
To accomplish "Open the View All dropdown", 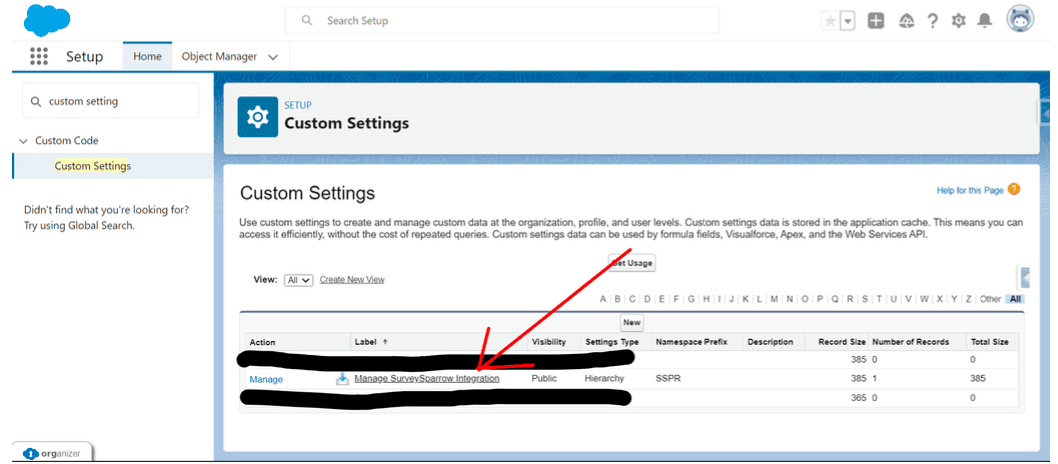I will (299, 280).
